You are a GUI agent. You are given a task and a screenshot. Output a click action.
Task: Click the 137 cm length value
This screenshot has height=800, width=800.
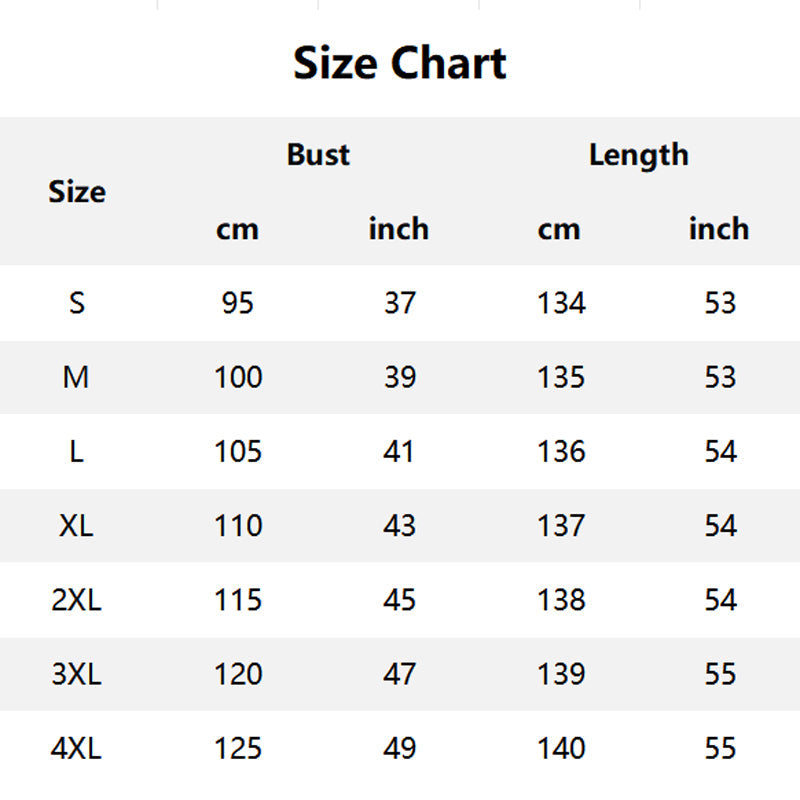coord(560,525)
